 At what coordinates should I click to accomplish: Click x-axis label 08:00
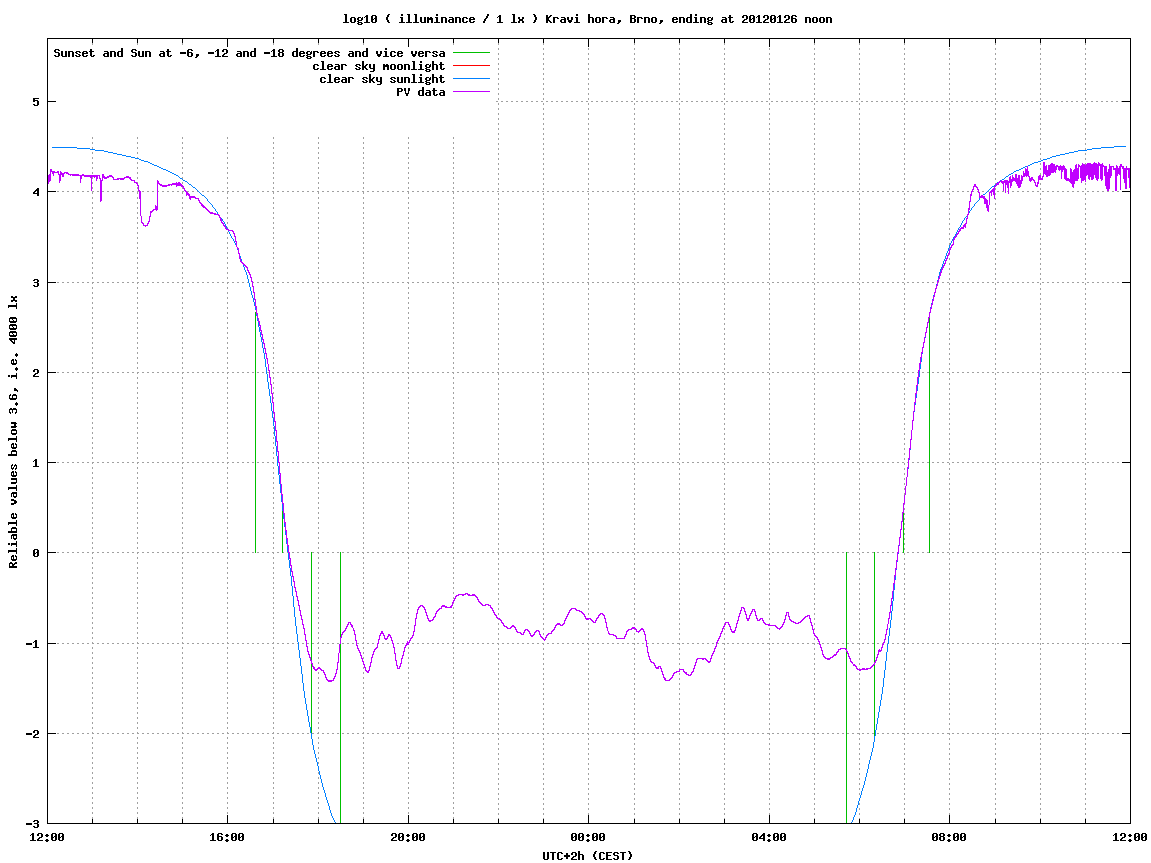point(950,837)
